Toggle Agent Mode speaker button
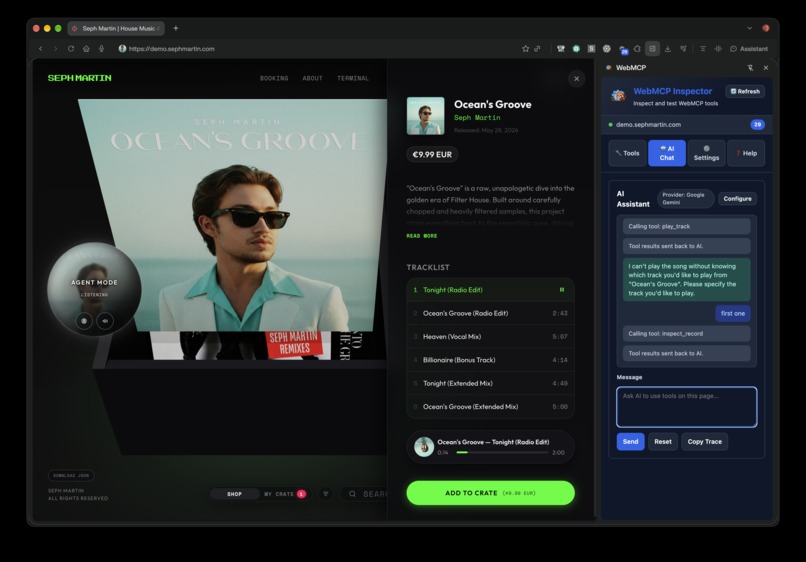The image size is (806, 562). coord(105,321)
